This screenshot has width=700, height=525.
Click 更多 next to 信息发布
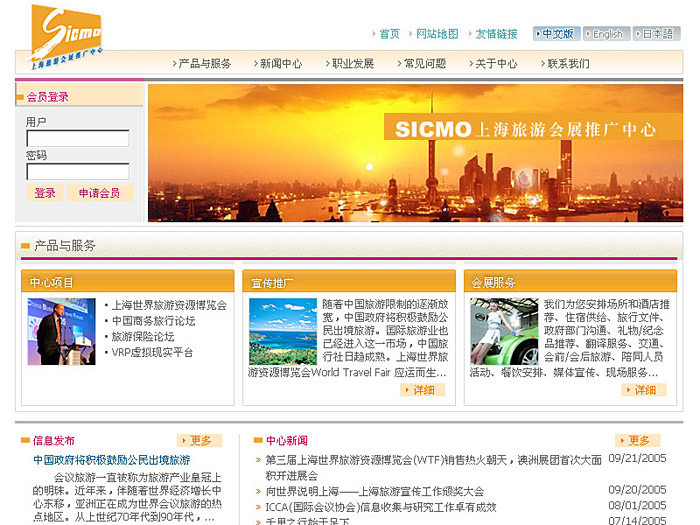199,441
